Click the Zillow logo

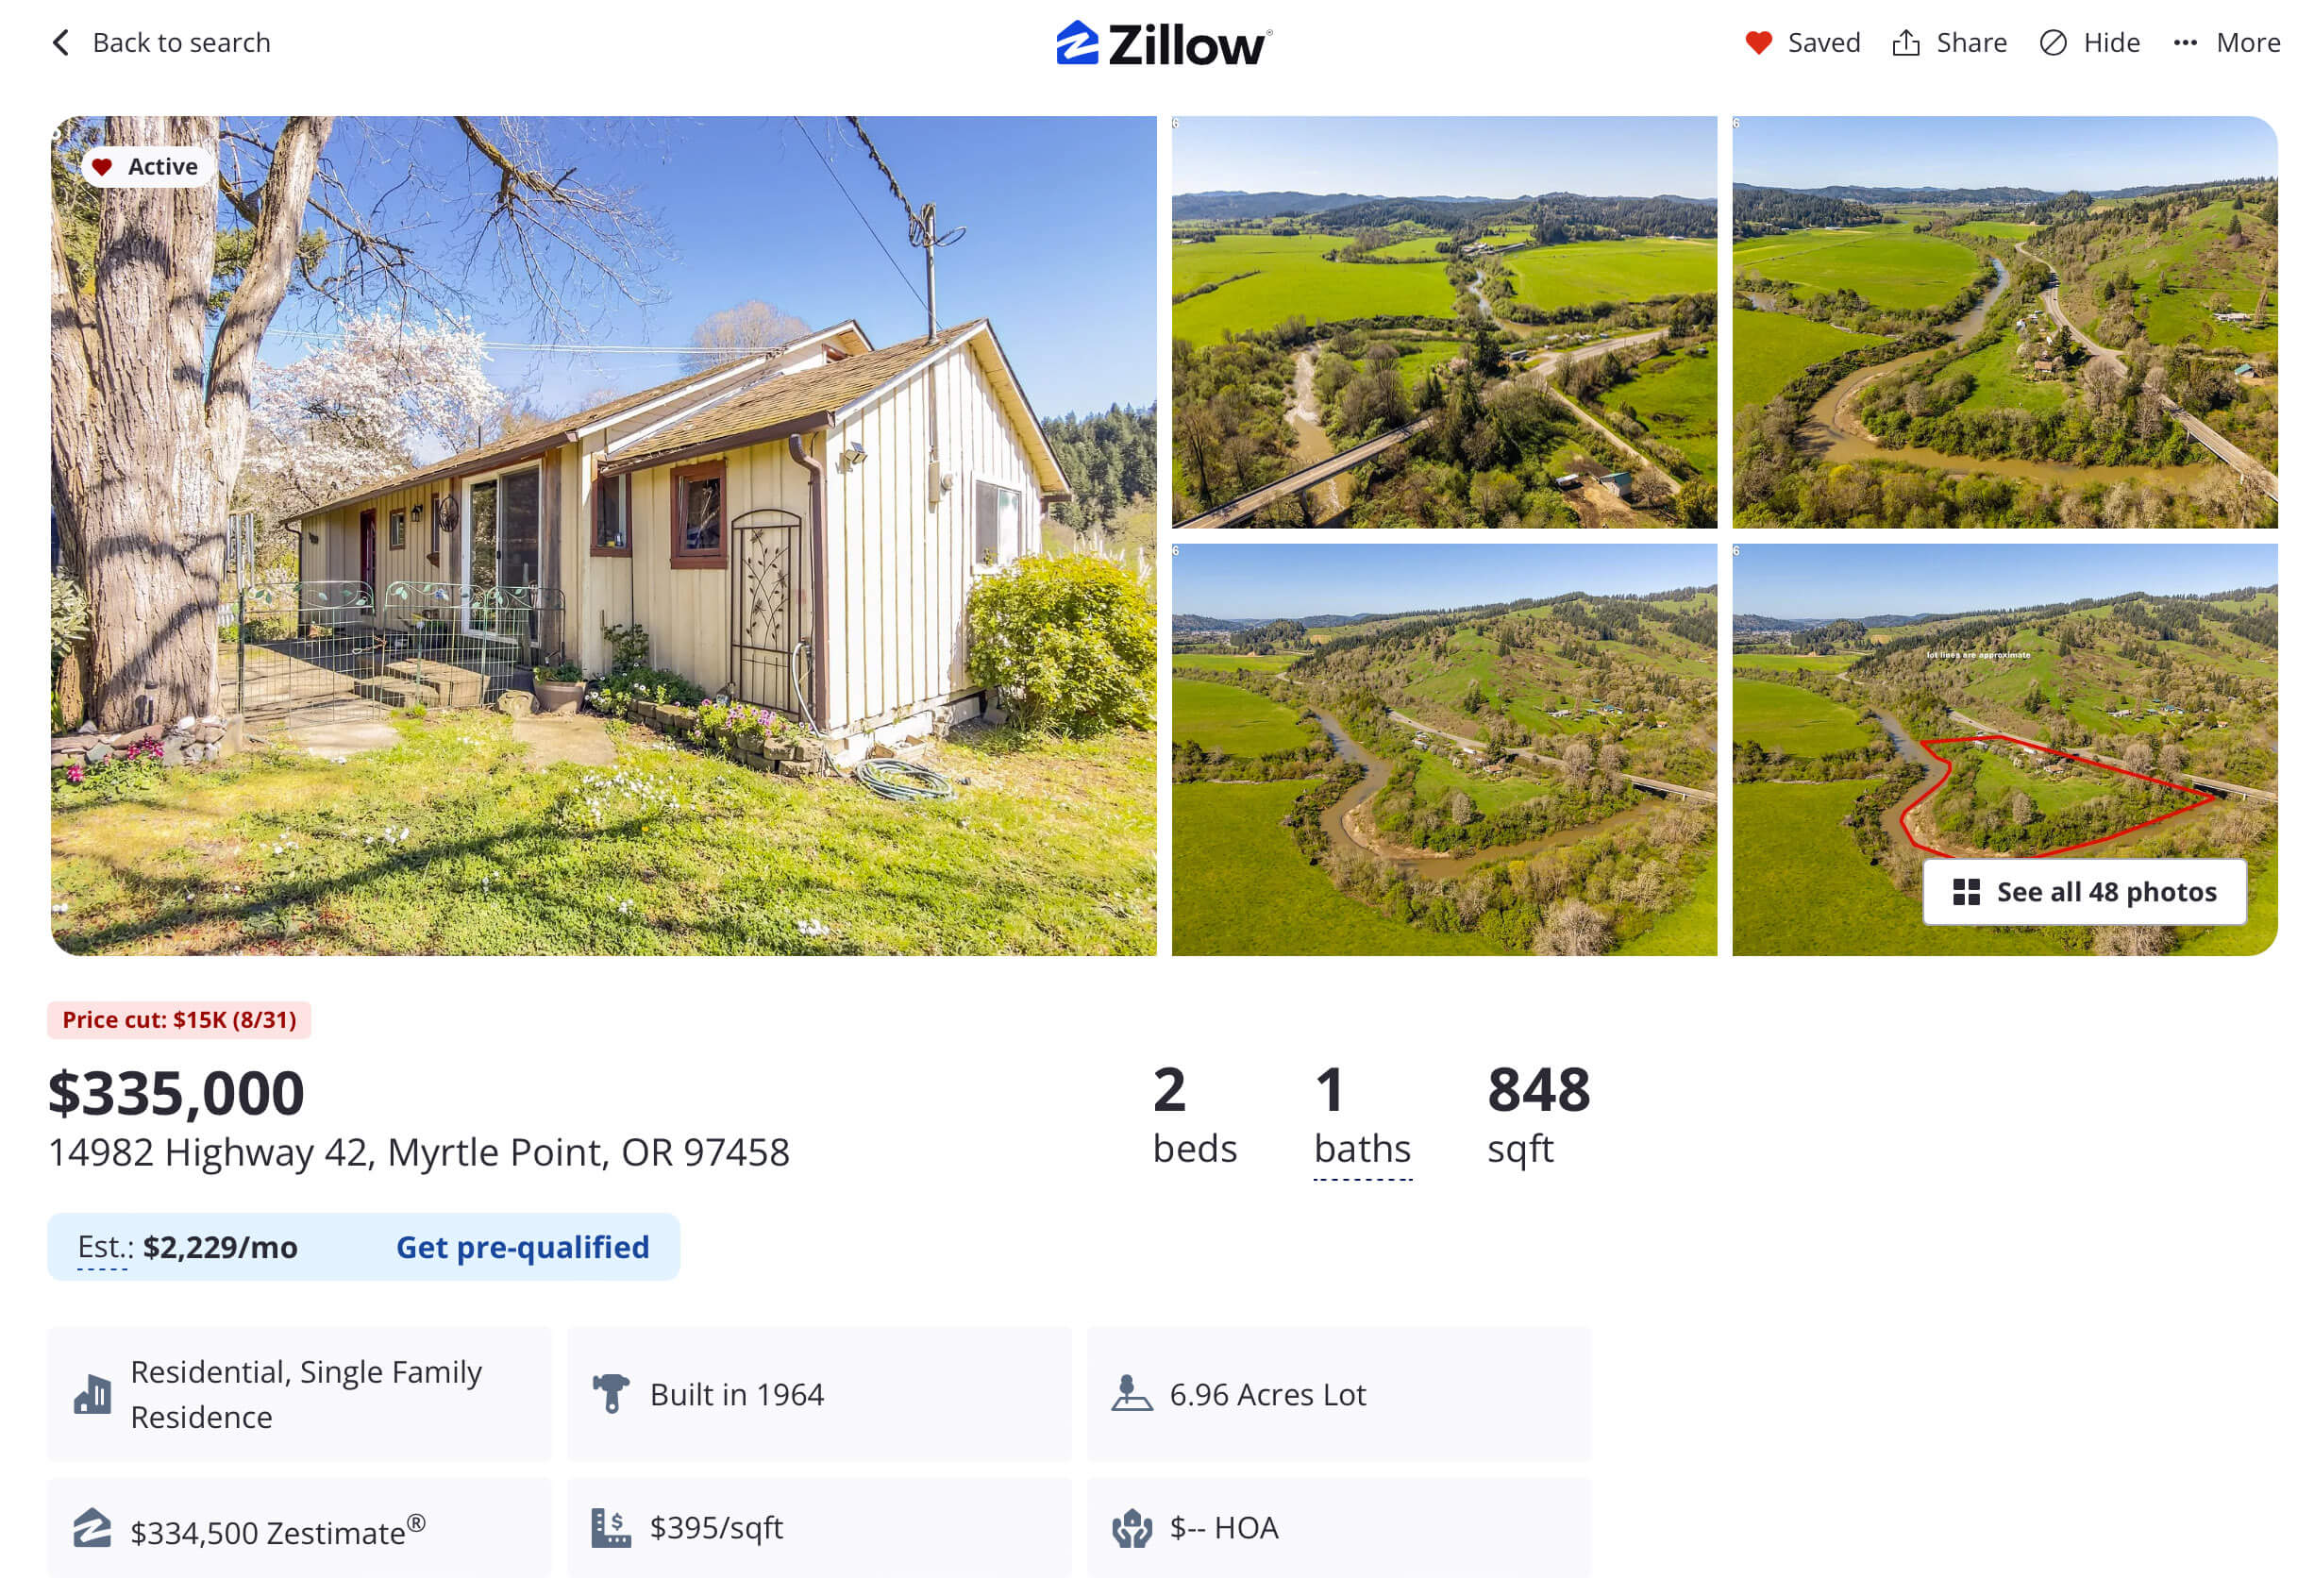pyautogui.click(x=1164, y=44)
